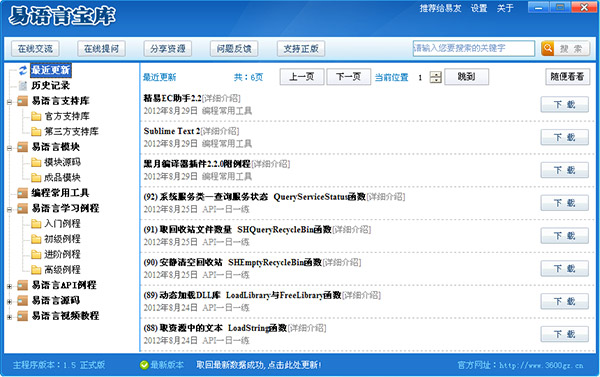Download the LoadLibrary与FreeLibrary函数 entry
Screen dimensions: 600x377
coord(565,302)
